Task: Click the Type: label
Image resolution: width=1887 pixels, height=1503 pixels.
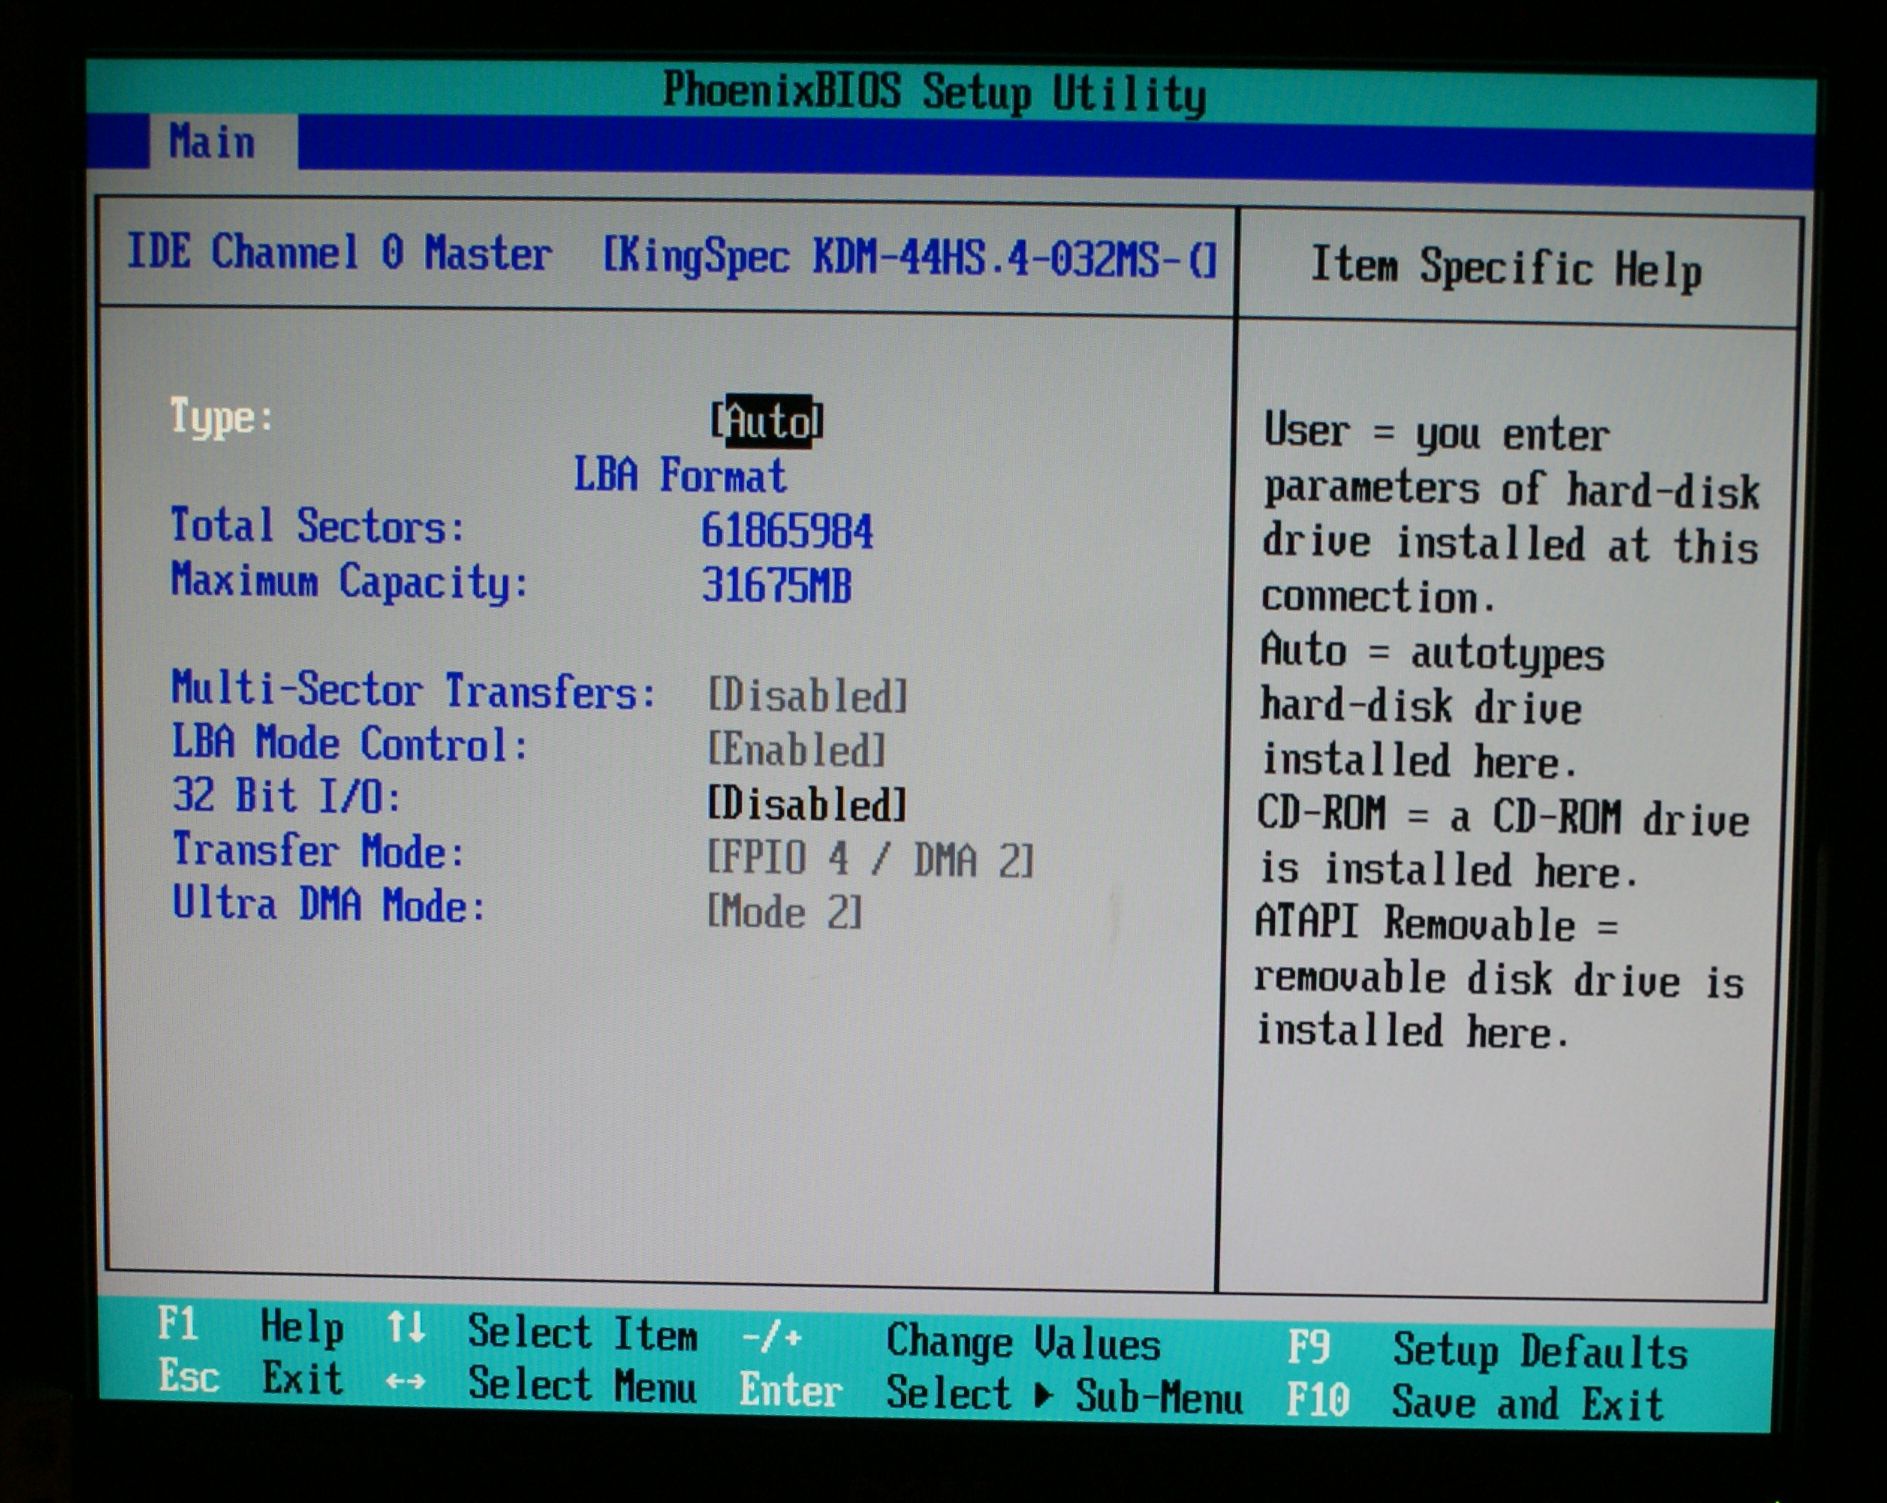Action: (x=222, y=417)
